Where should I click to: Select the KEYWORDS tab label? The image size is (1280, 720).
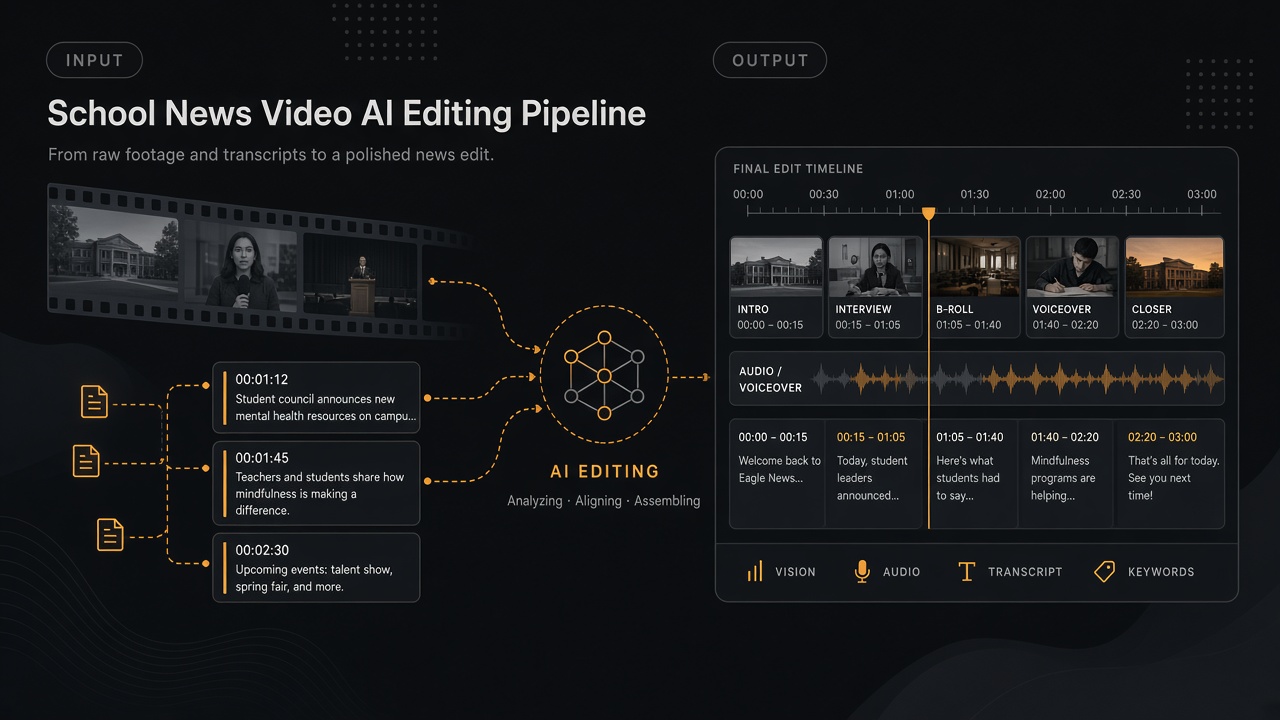click(1161, 572)
